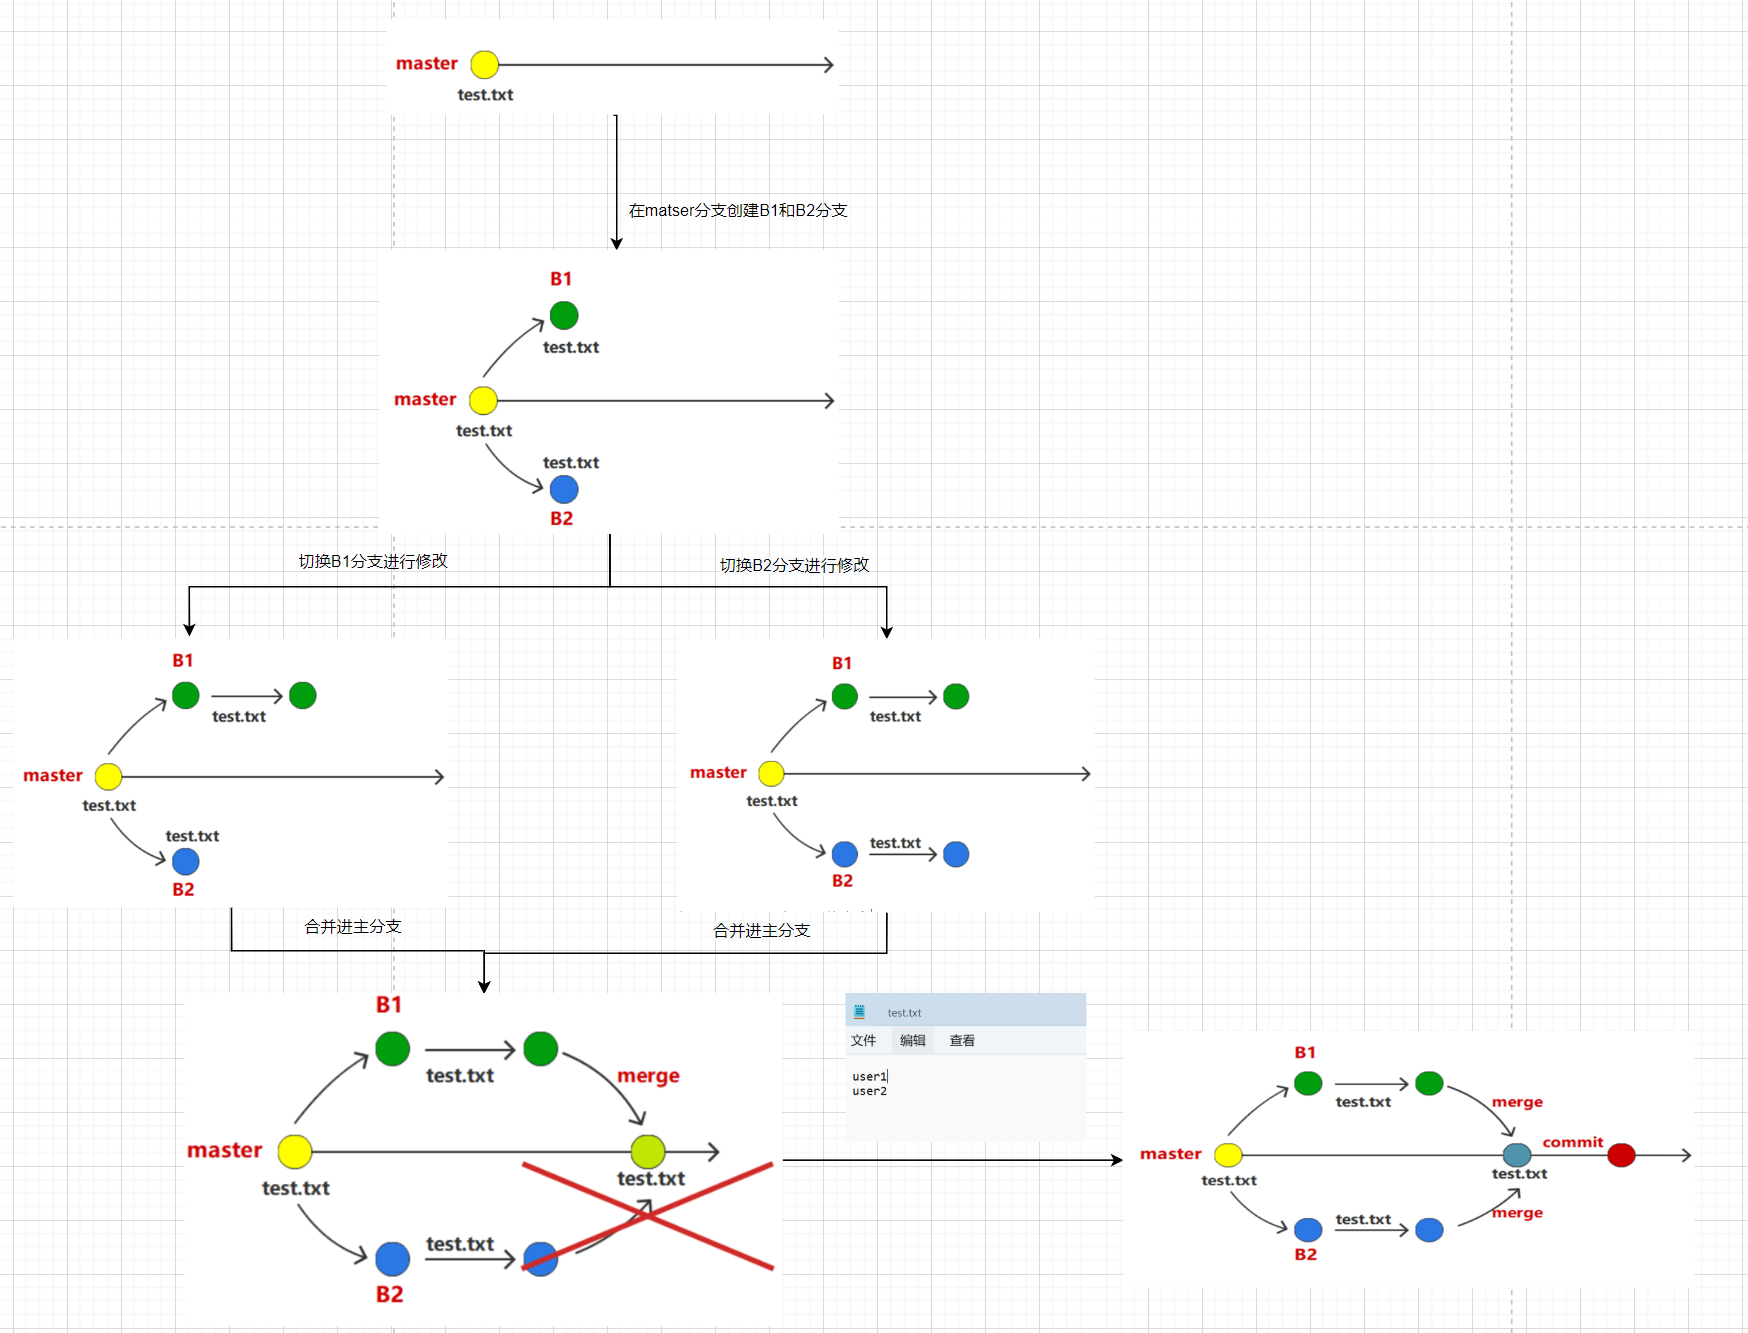Open the 编辑 menu in the test.txt notepad
Image resolution: width=1748 pixels, height=1333 pixels.
pyautogui.click(x=912, y=1040)
